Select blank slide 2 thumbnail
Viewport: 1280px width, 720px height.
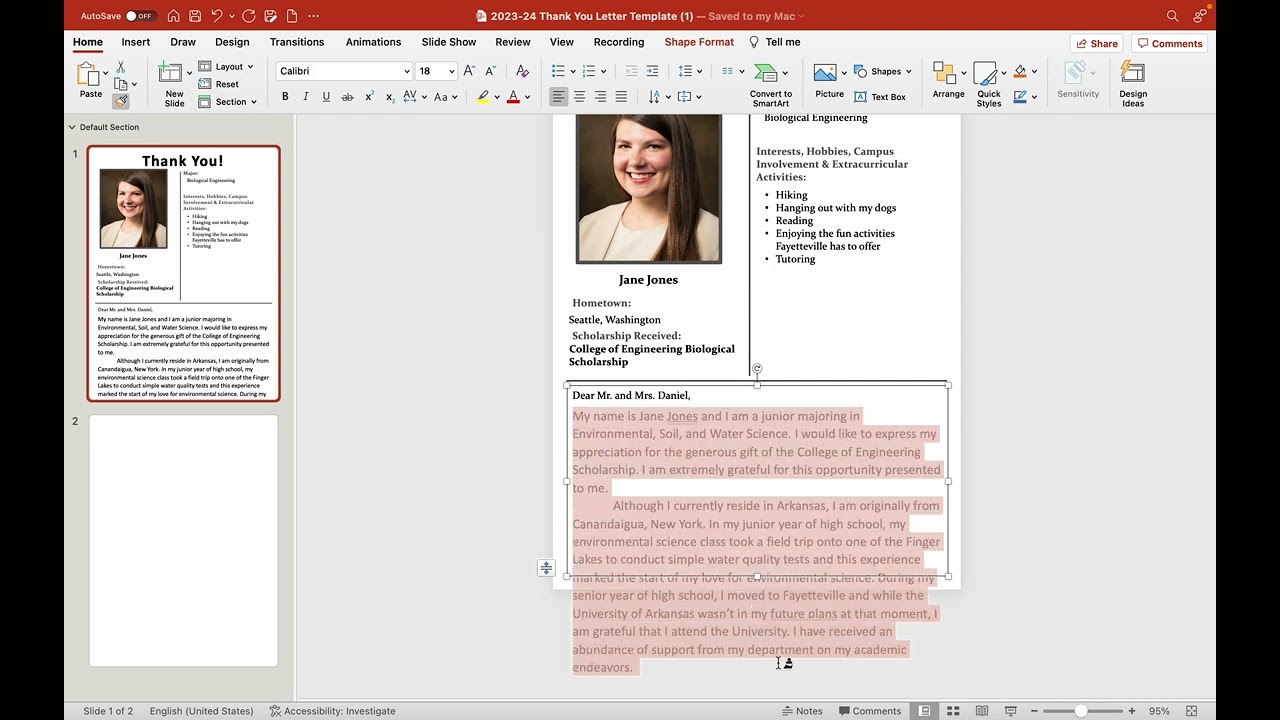click(183, 540)
